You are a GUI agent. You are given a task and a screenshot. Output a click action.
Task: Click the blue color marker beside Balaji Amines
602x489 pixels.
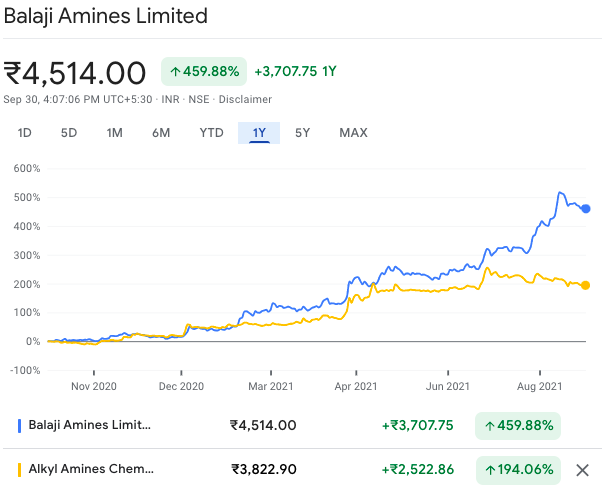[19, 426]
